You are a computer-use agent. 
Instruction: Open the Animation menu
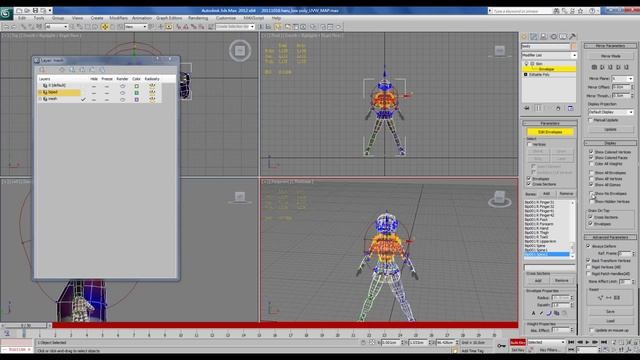(142, 18)
